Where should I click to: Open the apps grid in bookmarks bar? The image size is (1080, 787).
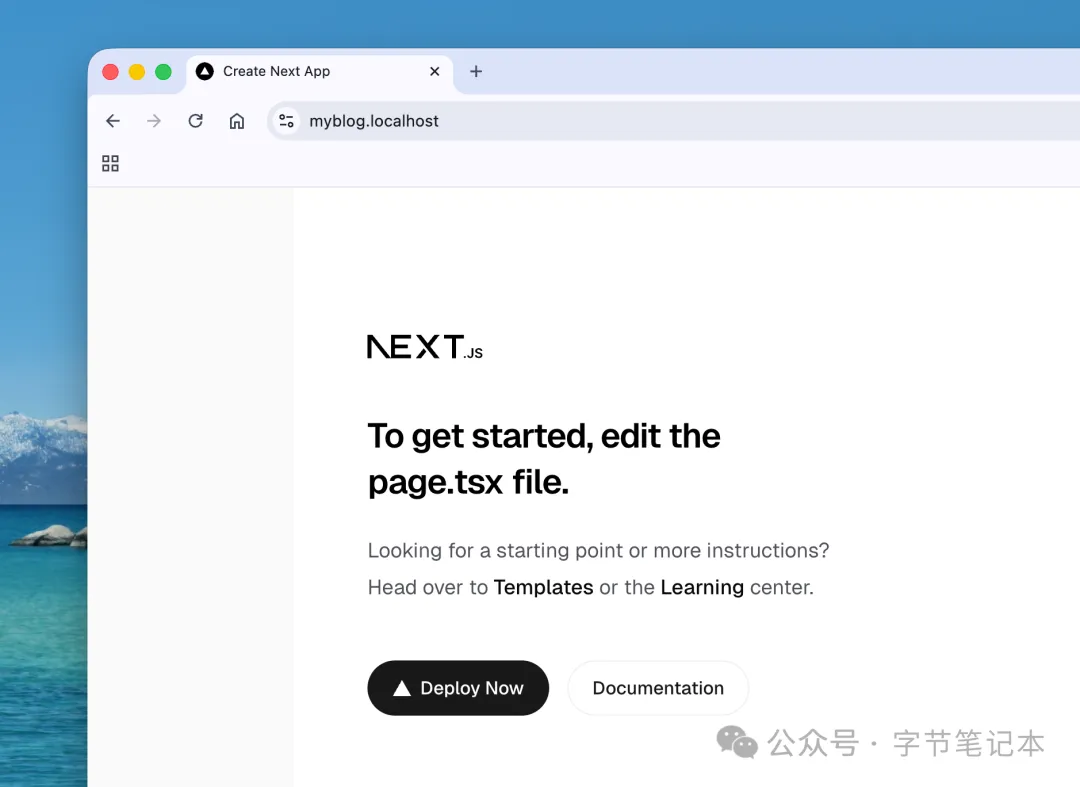(x=111, y=164)
